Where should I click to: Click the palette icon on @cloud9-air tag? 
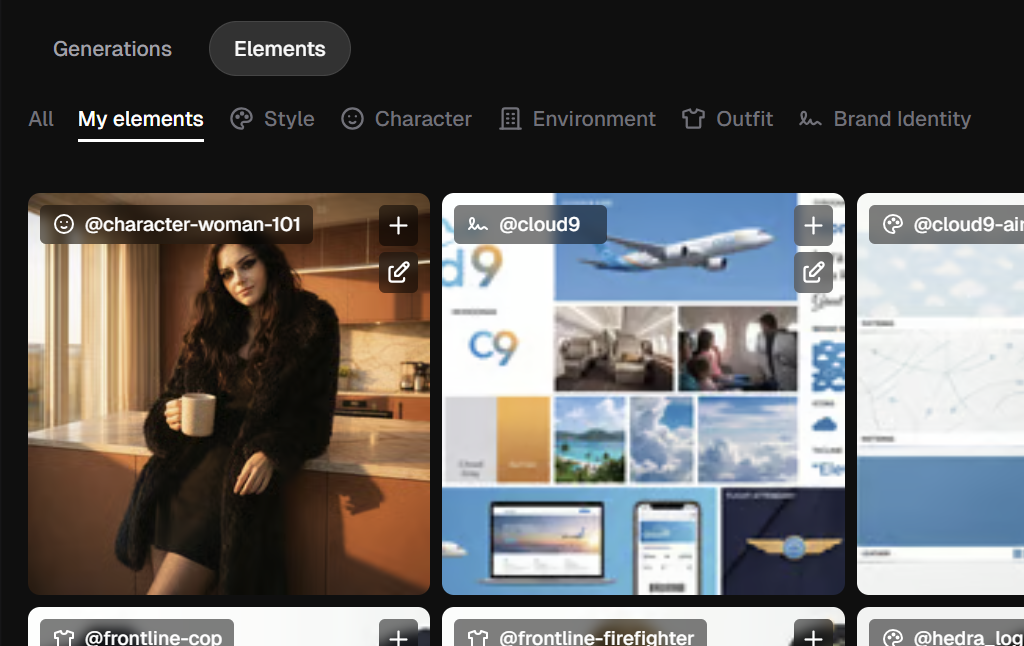coord(893,225)
